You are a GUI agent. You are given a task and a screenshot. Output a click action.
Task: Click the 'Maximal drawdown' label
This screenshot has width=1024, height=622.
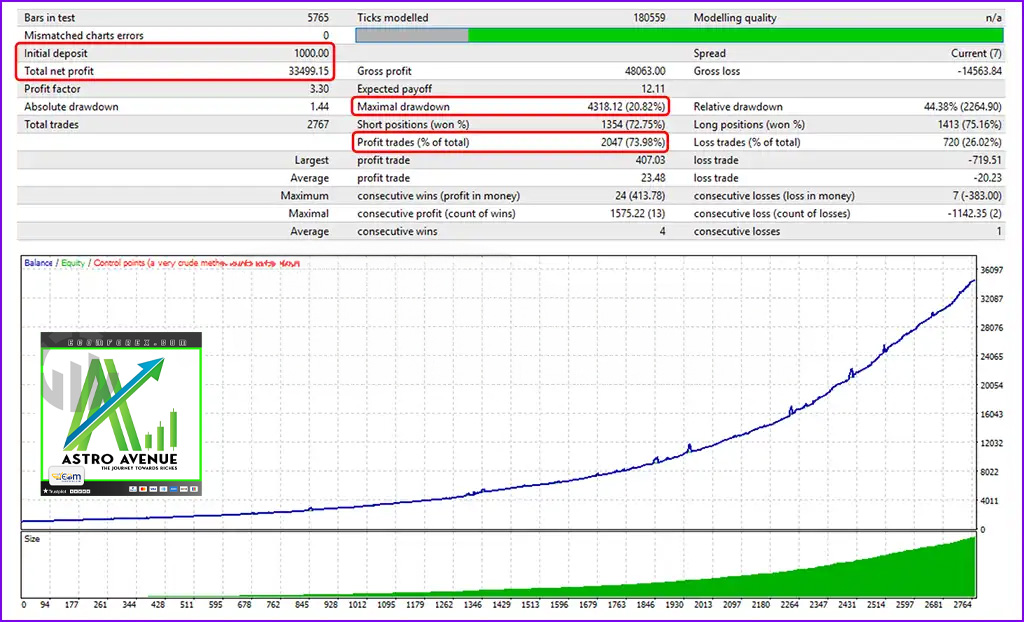[x=403, y=106]
